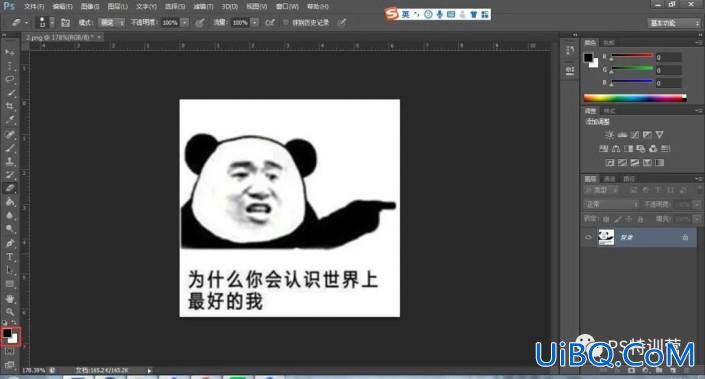Pick a color from the spectrum ramp
This screenshot has height=379, width=705.
click(x=635, y=98)
